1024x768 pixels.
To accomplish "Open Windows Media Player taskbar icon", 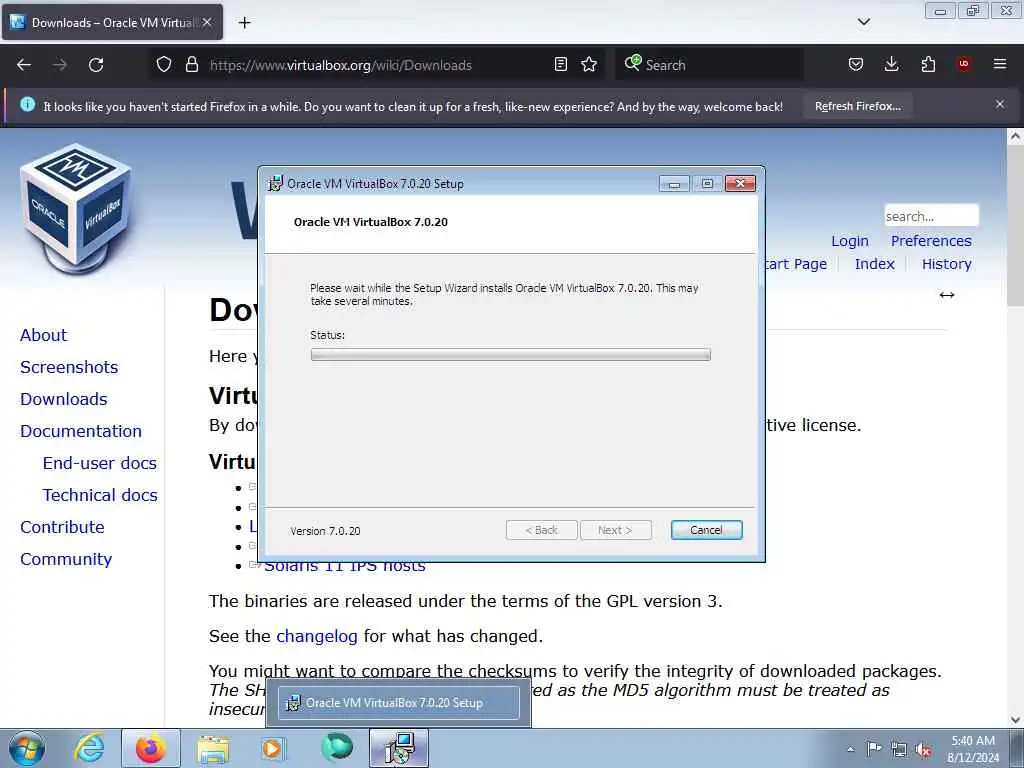I will click(274, 748).
